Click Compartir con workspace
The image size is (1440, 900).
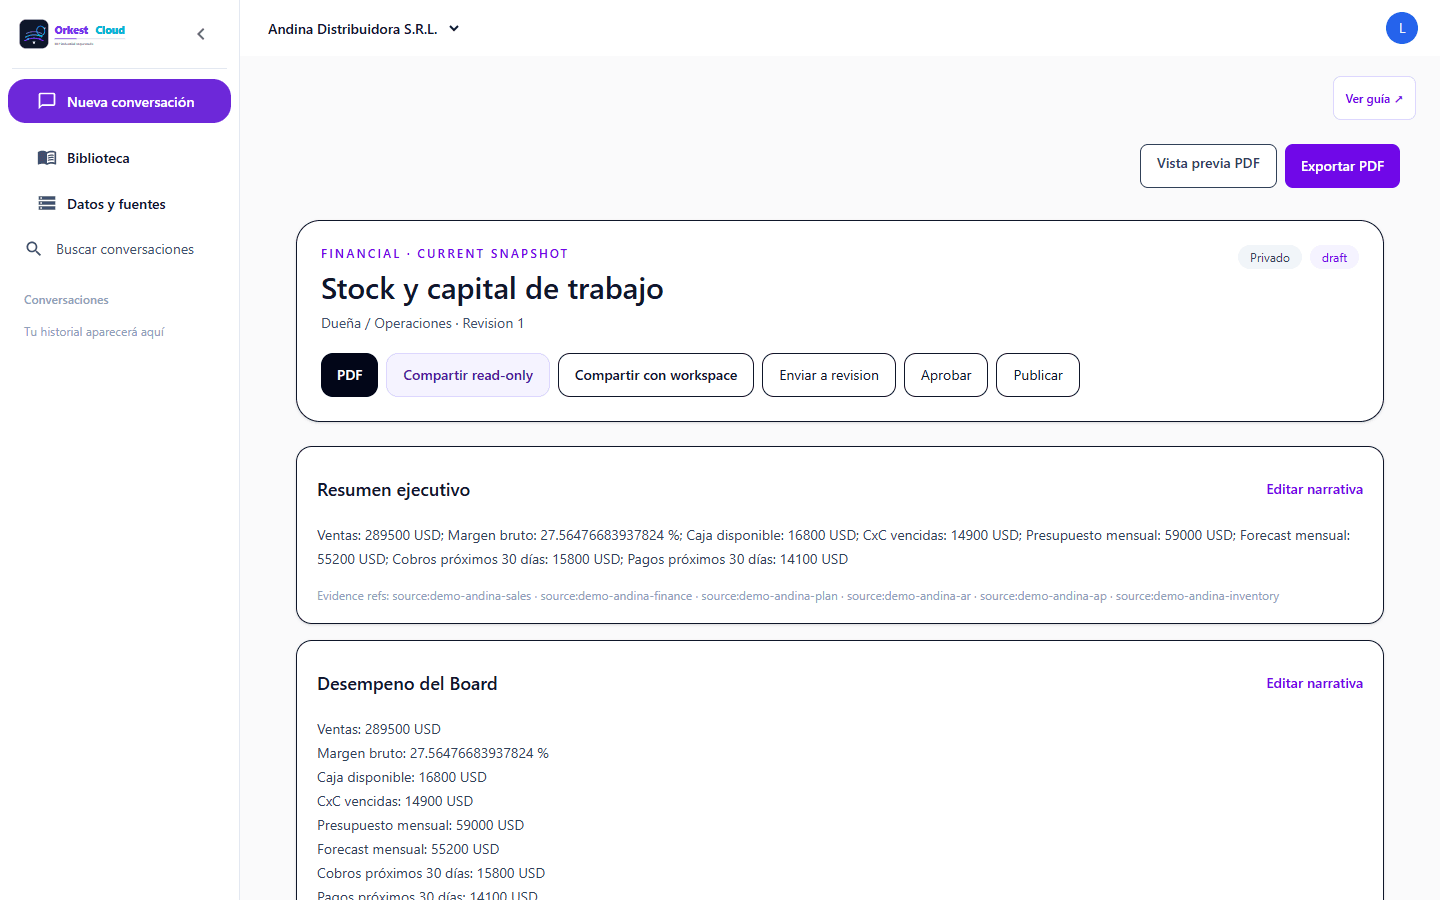tap(656, 375)
